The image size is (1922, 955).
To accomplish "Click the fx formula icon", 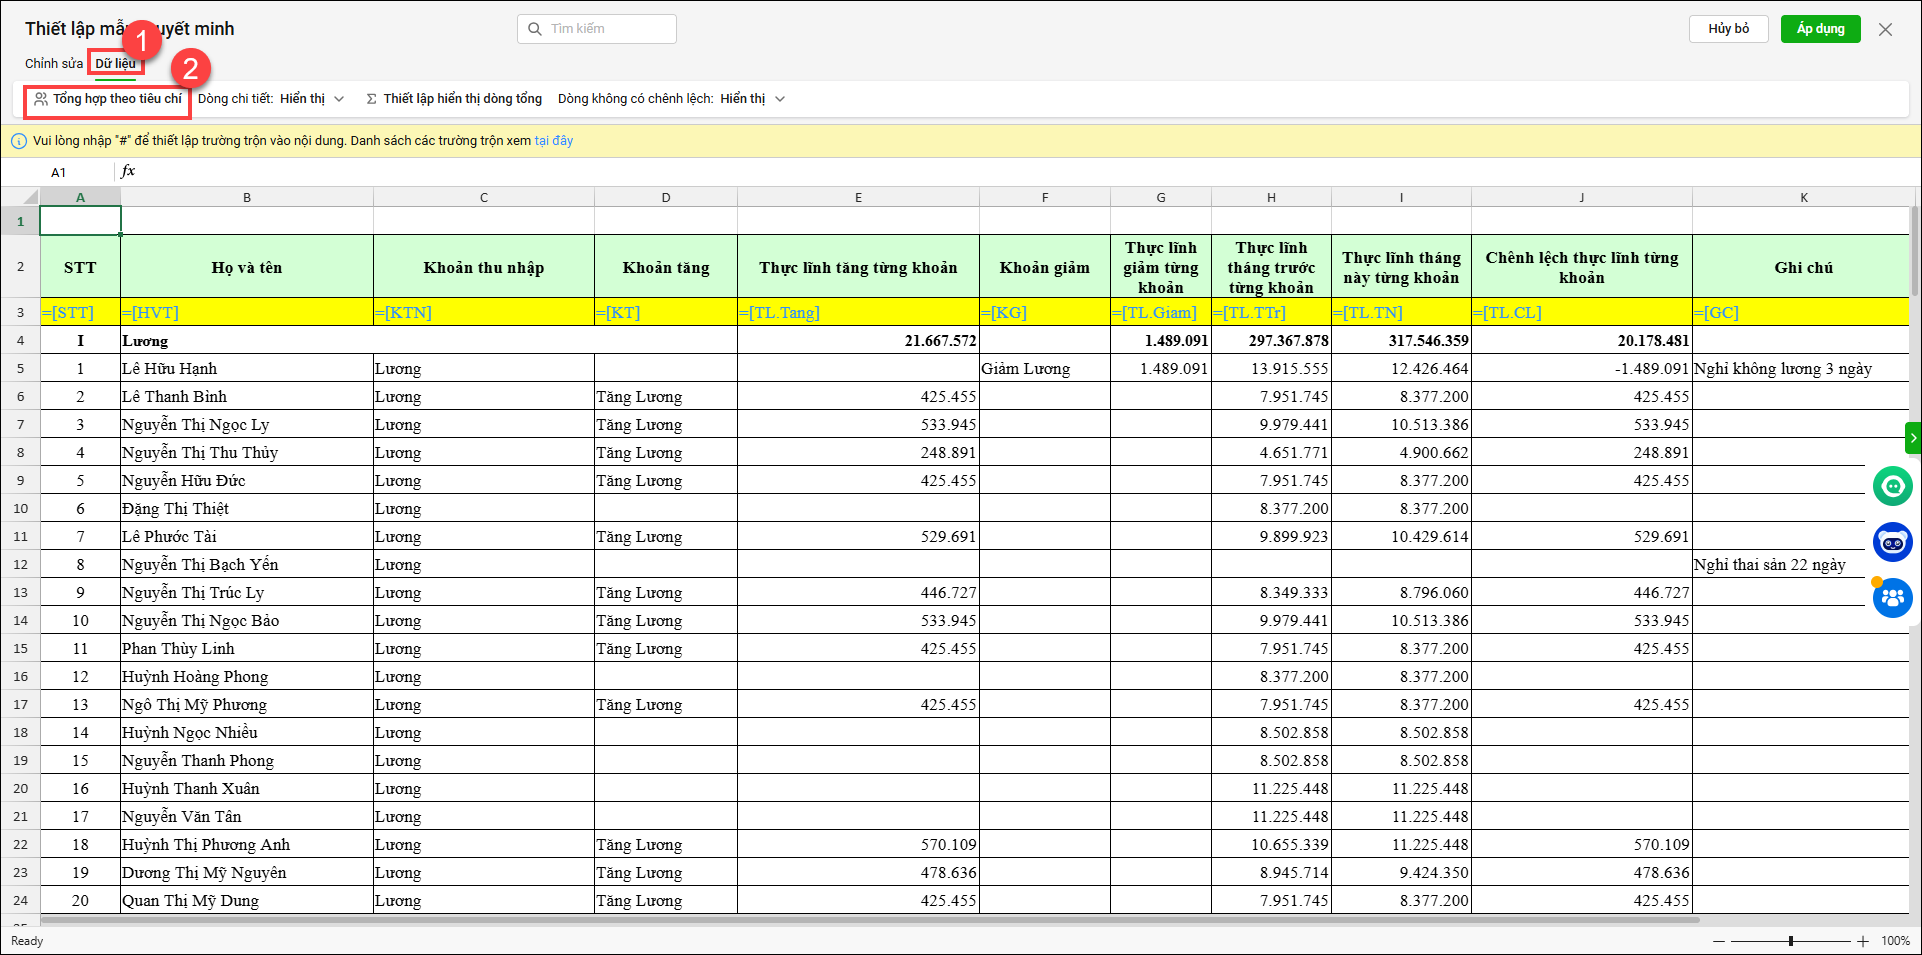I will click(128, 172).
